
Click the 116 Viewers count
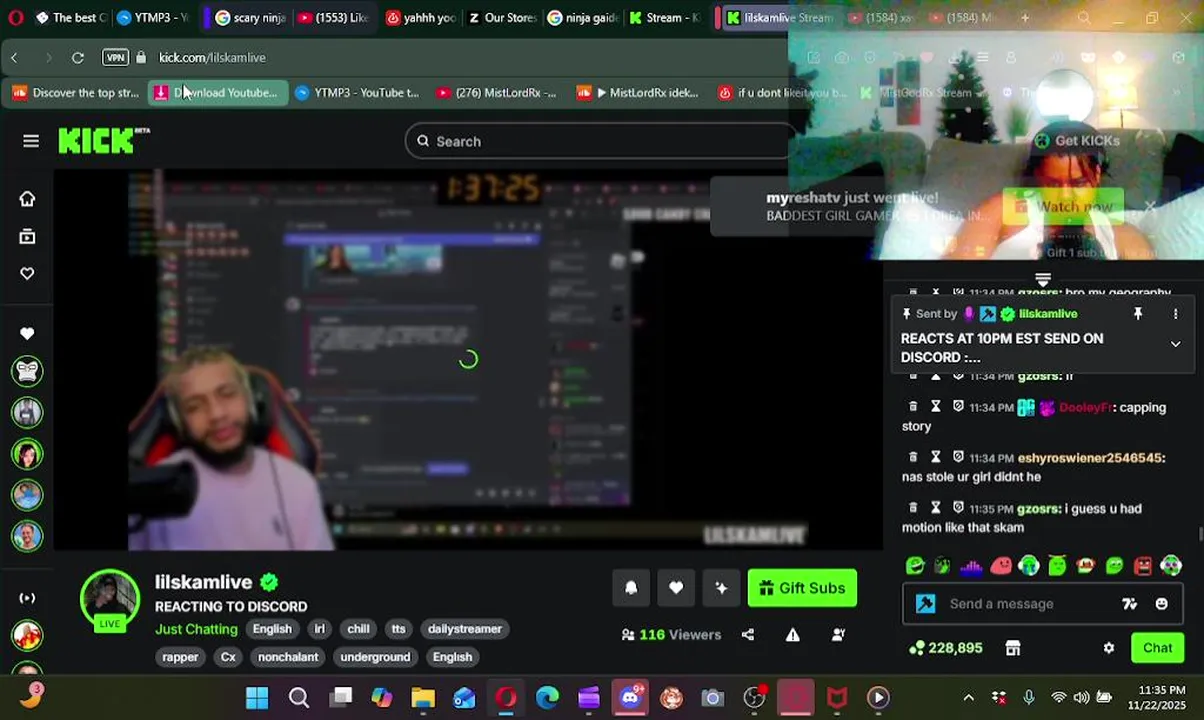(671, 634)
